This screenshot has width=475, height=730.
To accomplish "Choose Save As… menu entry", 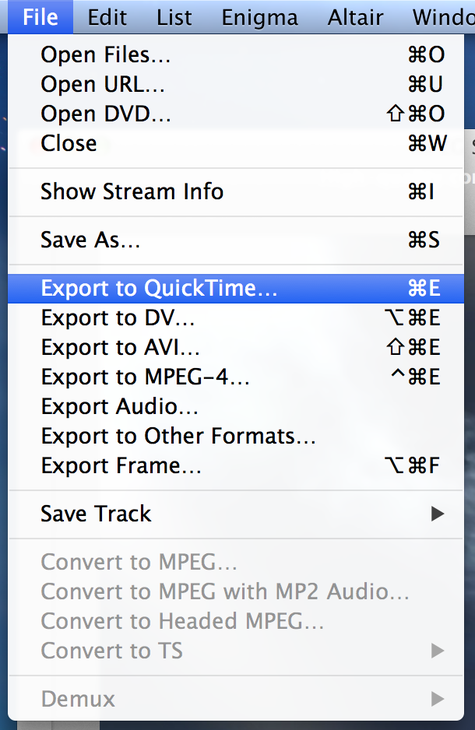I will (x=236, y=240).
